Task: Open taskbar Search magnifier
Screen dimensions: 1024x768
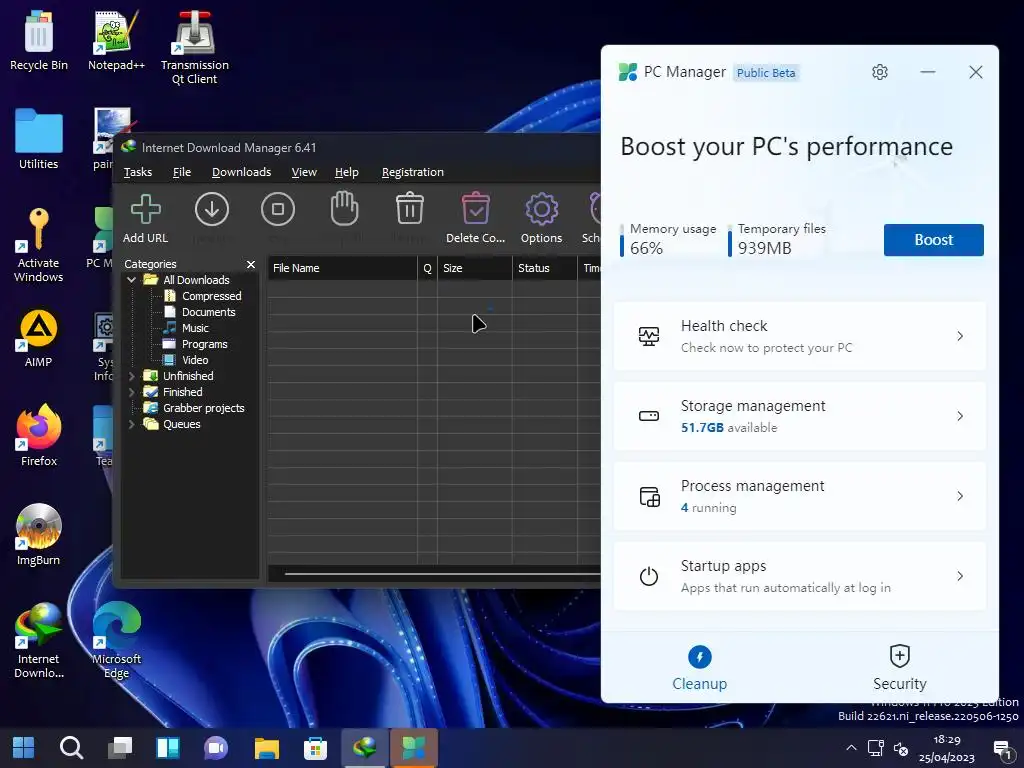Action: [x=71, y=747]
